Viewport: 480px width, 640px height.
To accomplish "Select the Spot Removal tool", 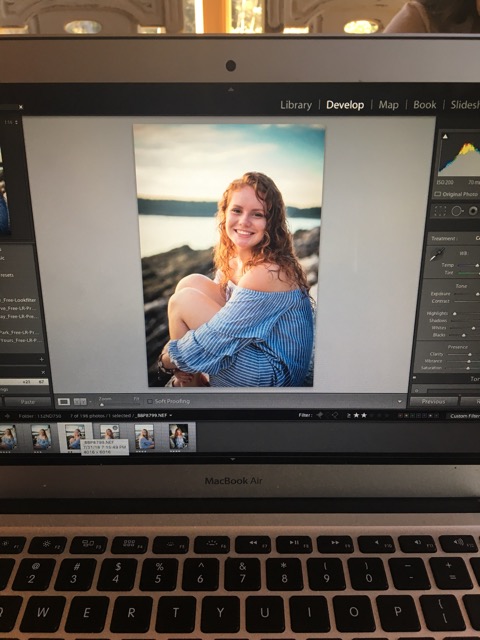I will pos(457,211).
